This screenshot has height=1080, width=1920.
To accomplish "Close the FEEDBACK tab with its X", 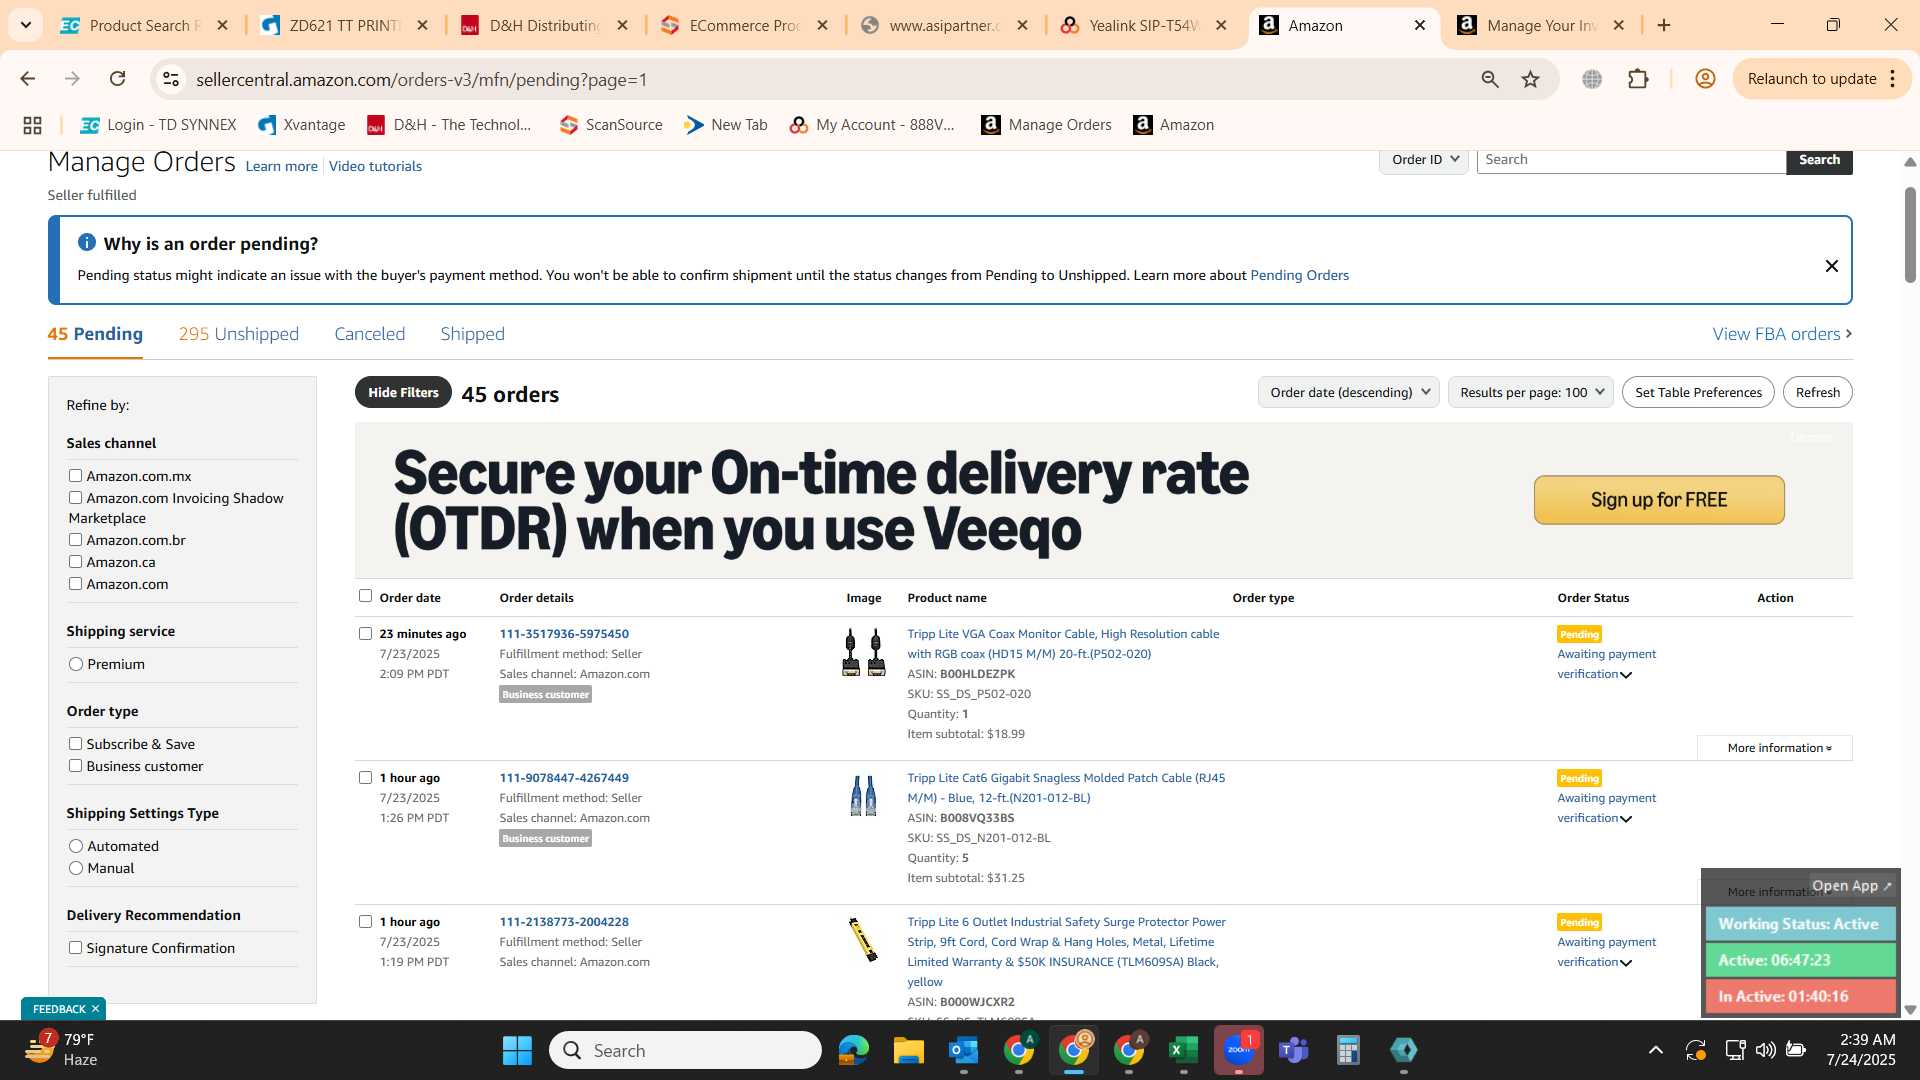I will [95, 1009].
